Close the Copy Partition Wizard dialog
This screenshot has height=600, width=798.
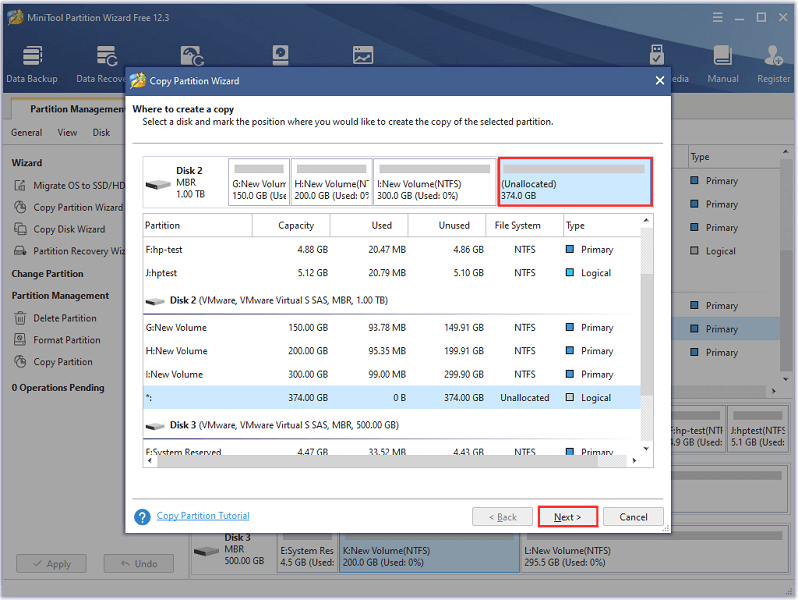[x=660, y=81]
